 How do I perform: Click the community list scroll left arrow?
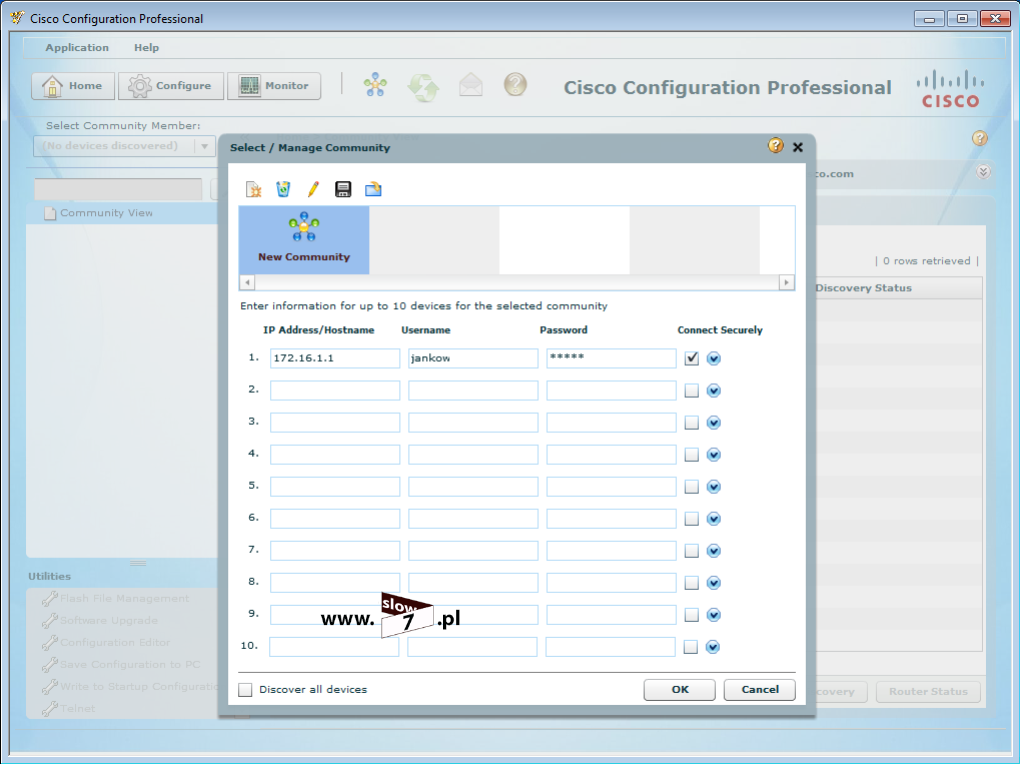(247, 282)
